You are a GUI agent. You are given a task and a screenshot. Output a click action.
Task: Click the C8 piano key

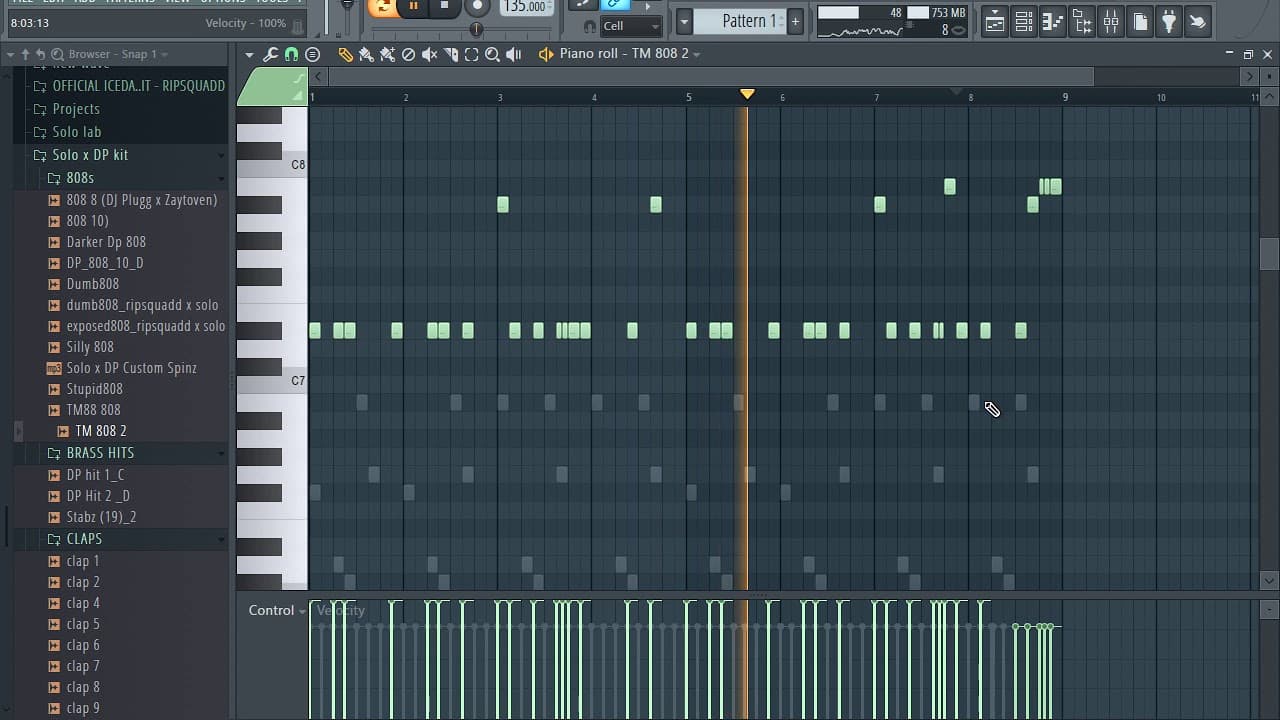(x=272, y=165)
